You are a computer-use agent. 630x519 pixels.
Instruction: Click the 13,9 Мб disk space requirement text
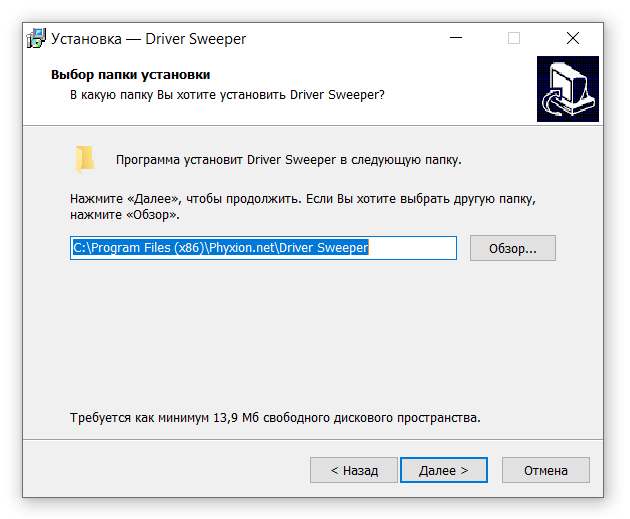coord(275,417)
